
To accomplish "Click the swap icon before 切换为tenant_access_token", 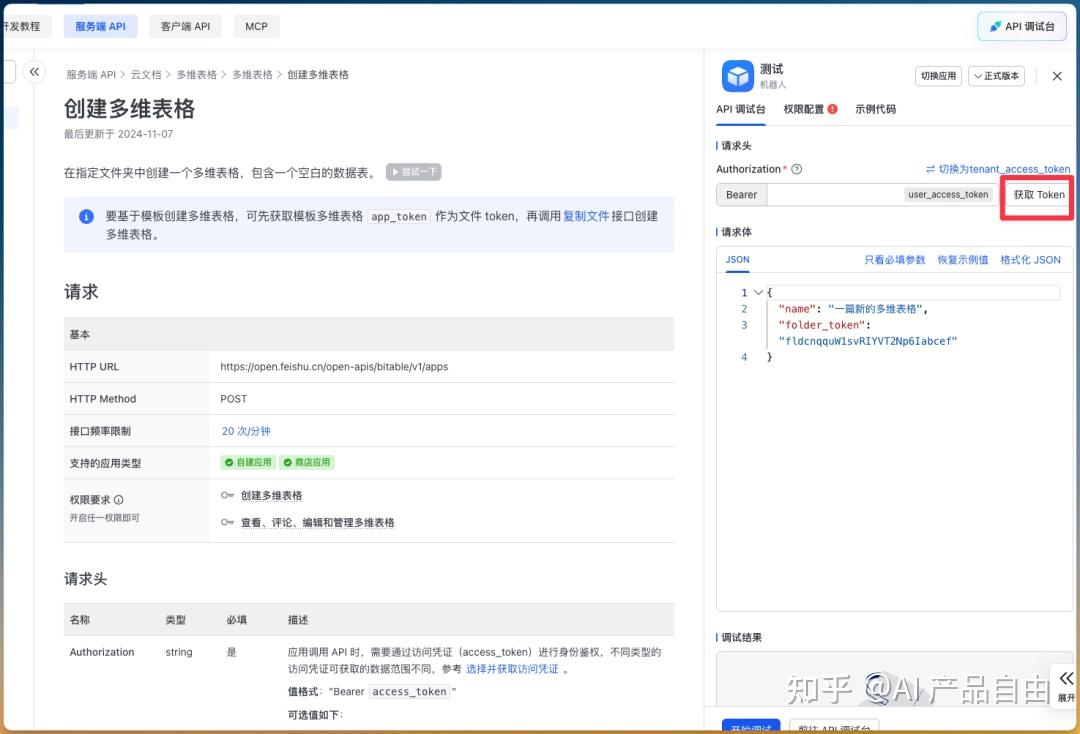I will click(x=931, y=169).
